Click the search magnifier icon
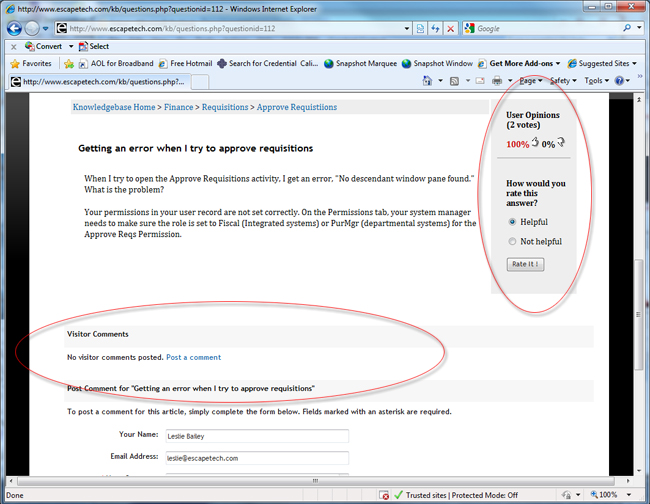Viewport: 650px width, 504px height. pos(627,28)
